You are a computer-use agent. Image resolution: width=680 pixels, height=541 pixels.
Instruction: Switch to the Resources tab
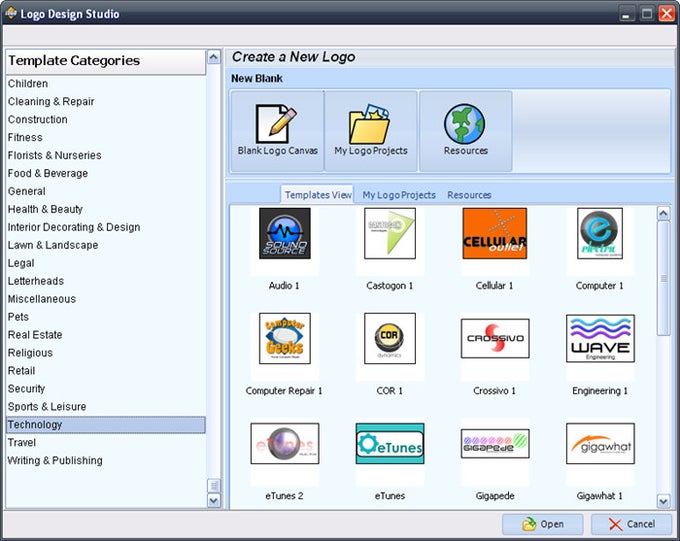click(469, 195)
